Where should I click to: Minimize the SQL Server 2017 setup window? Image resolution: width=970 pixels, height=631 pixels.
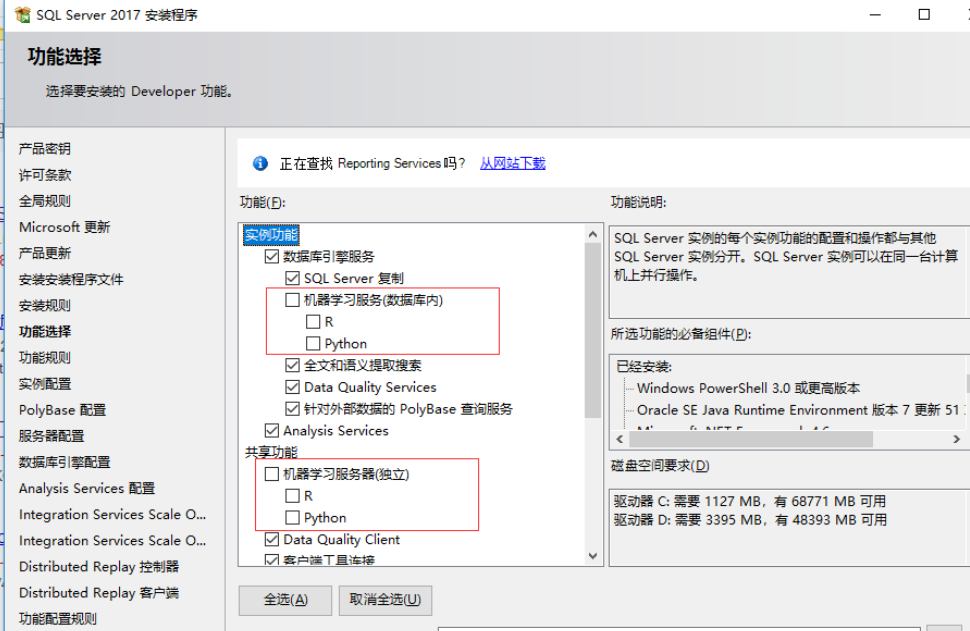(x=875, y=15)
